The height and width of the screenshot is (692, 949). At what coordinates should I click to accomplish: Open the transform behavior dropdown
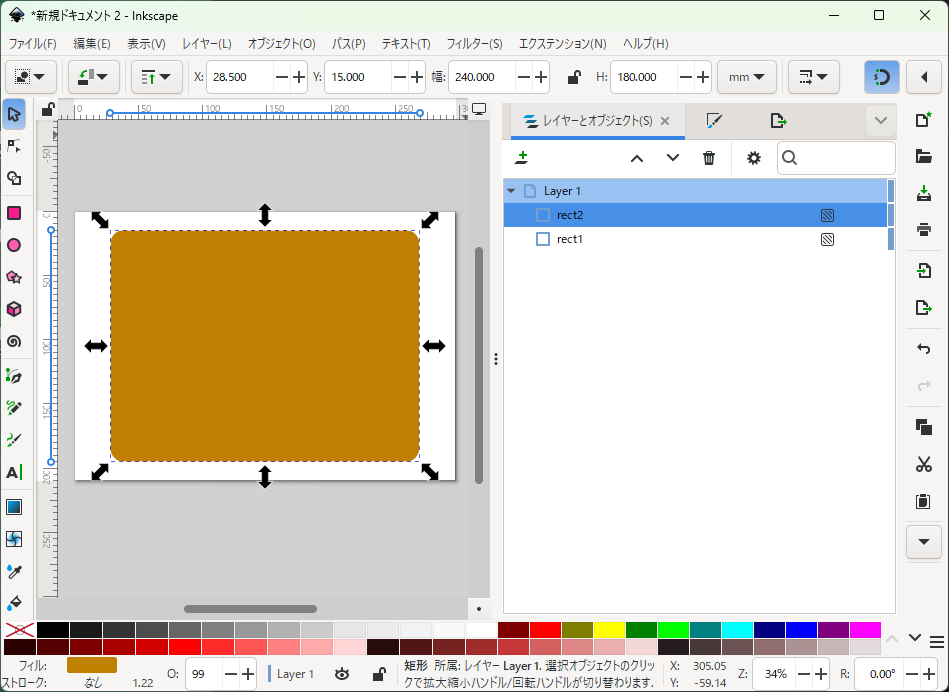pos(813,77)
